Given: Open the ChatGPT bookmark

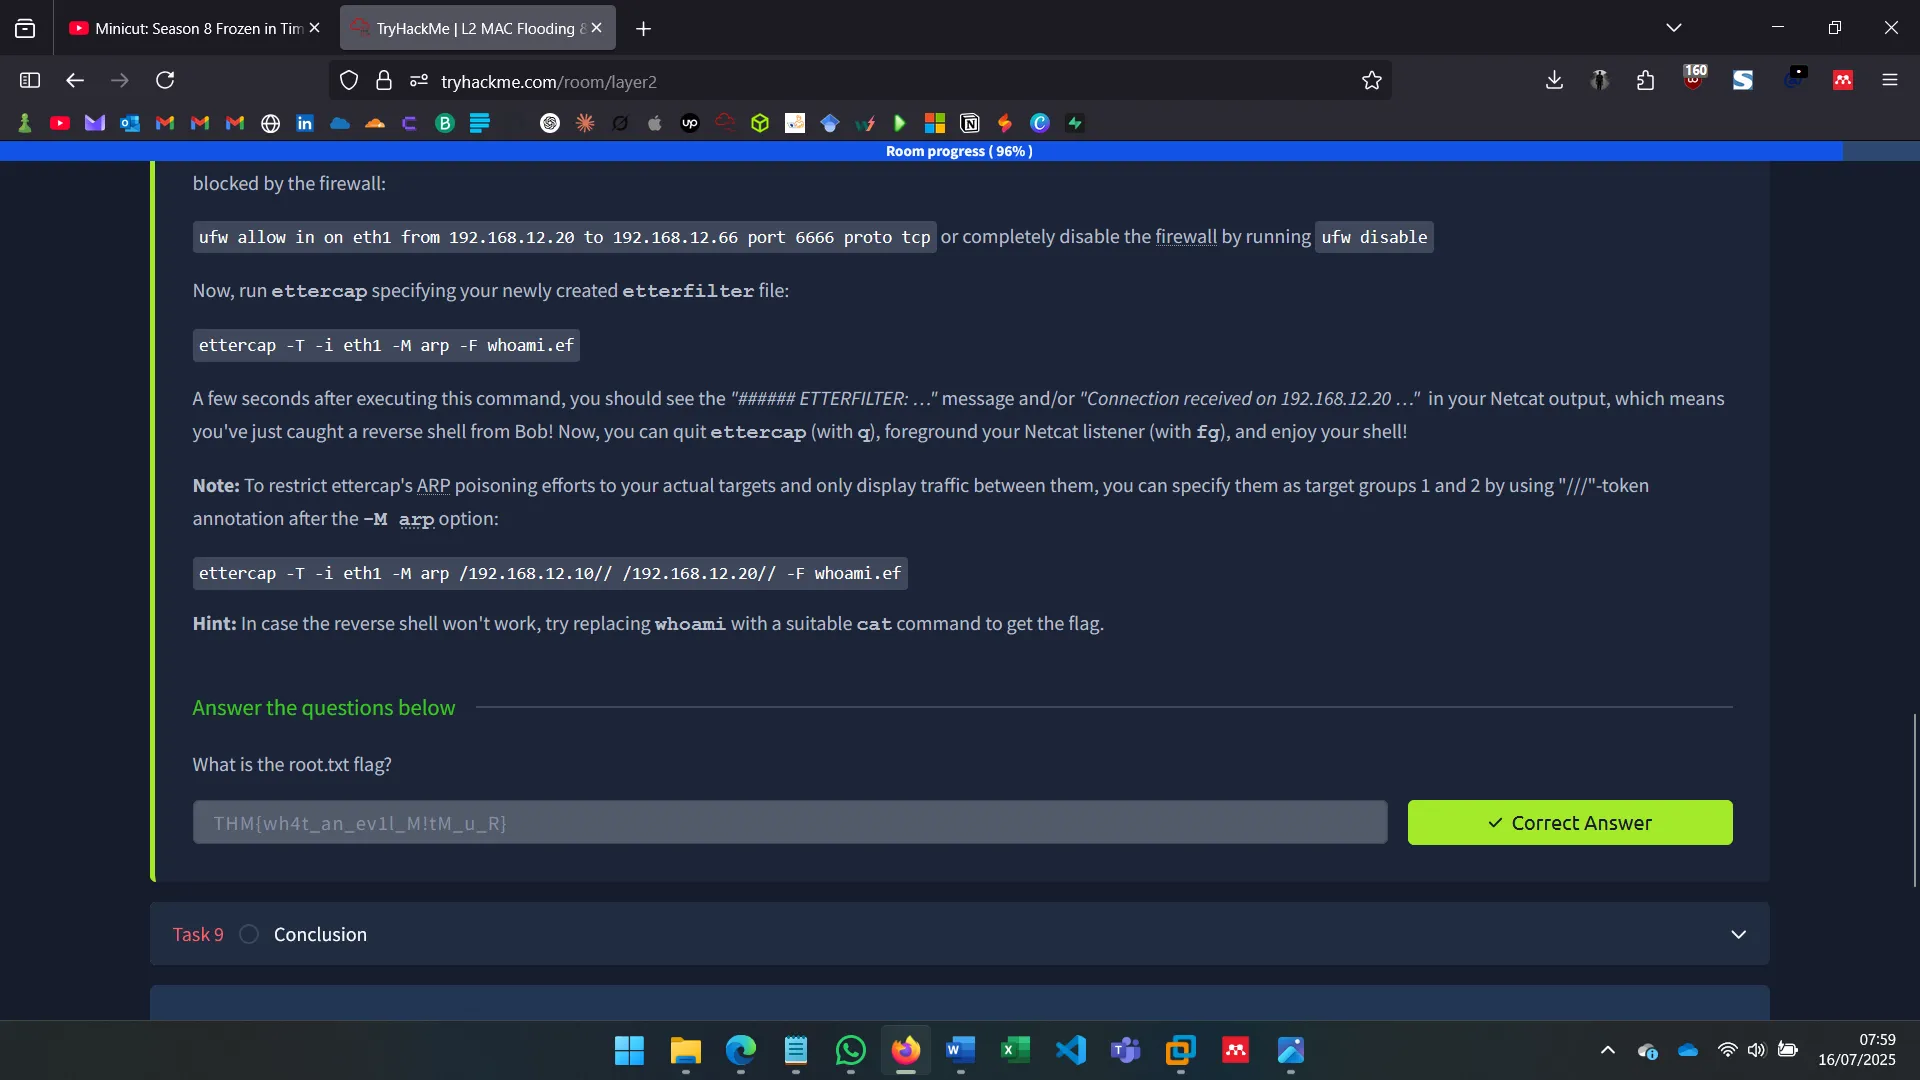Looking at the screenshot, I should pyautogui.click(x=550, y=123).
